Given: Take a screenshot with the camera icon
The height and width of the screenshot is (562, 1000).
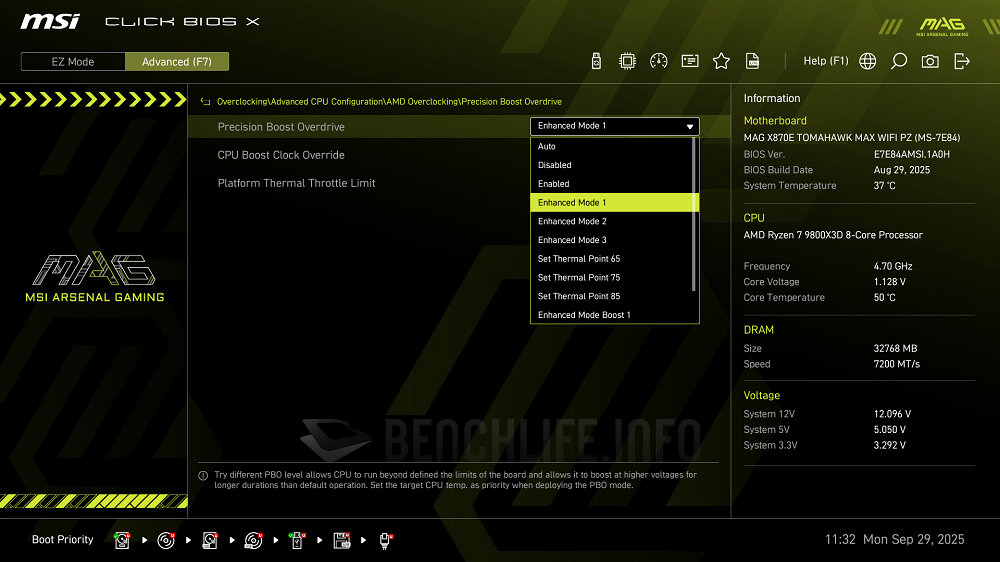Looking at the screenshot, I should [930, 61].
